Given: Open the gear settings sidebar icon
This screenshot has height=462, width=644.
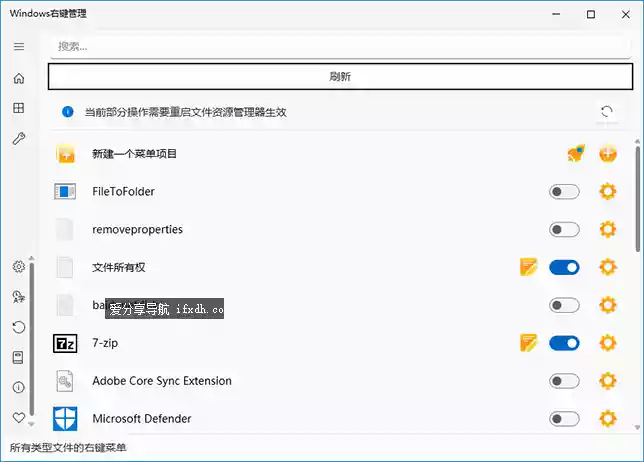Looking at the screenshot, I should [19, 267].
